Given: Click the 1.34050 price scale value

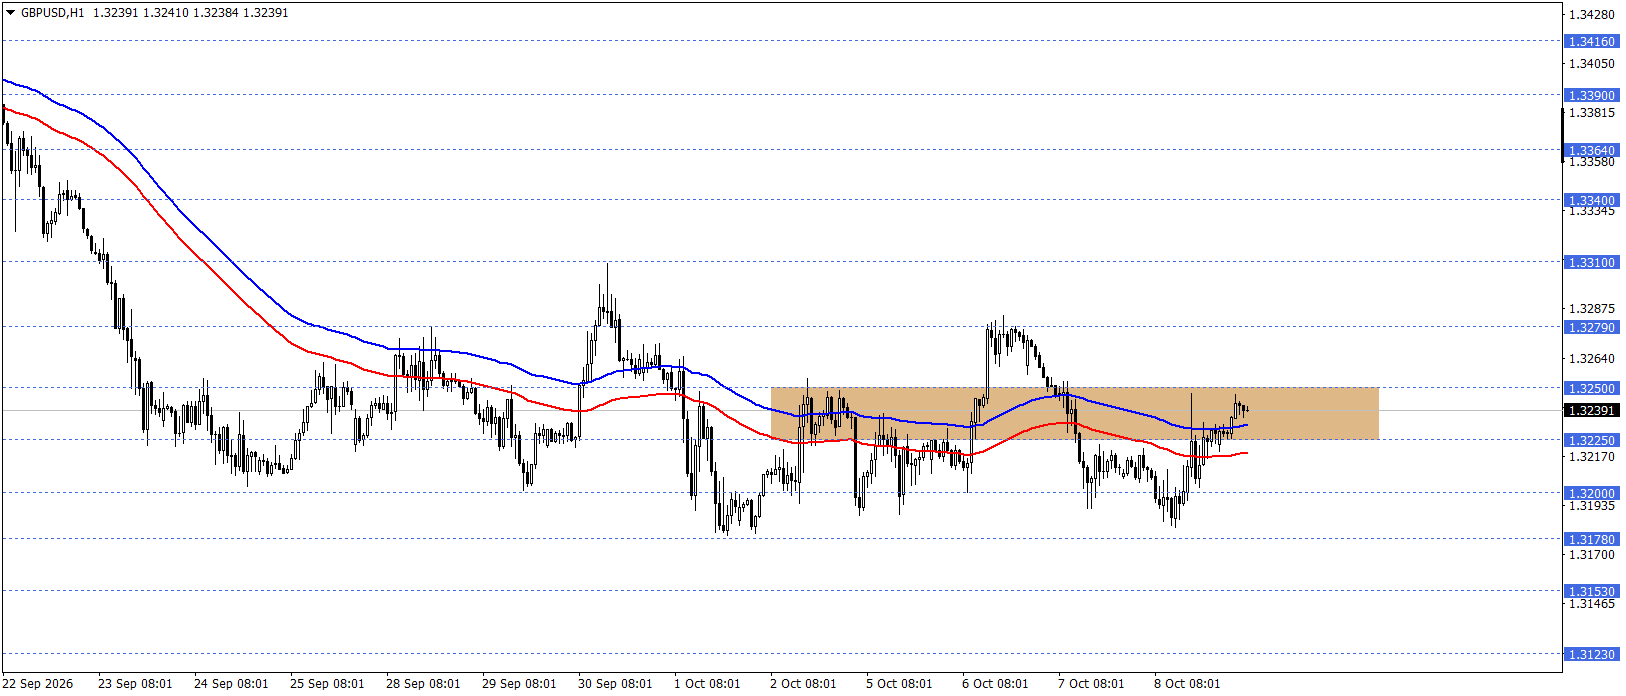Looking at the screenshot, I should [x=1591, y=64].
